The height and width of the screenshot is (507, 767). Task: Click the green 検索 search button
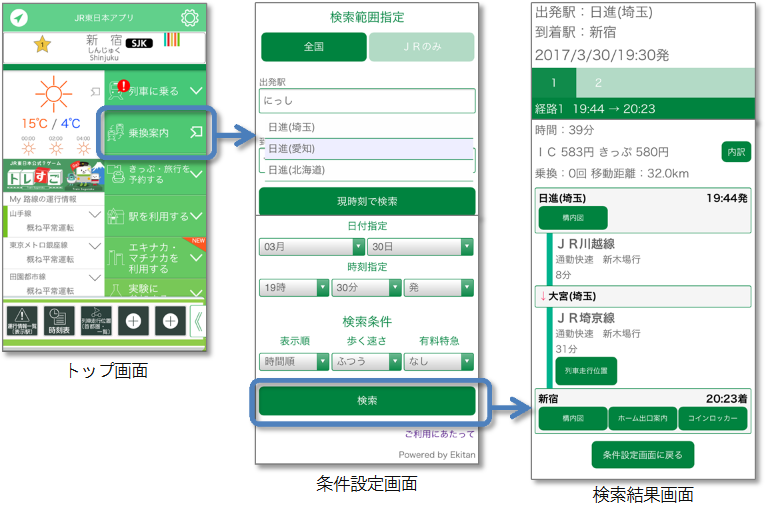pos(367,401)
